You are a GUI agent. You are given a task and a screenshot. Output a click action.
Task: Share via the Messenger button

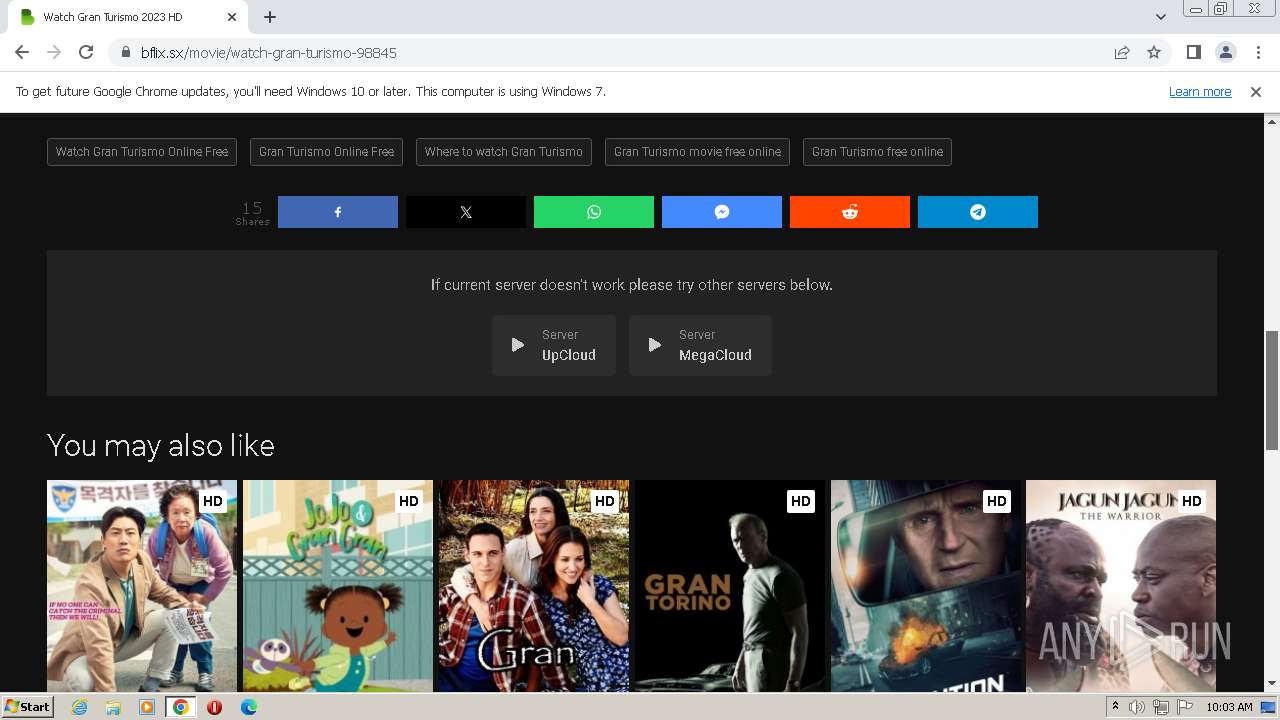click(x=722, y=212)
